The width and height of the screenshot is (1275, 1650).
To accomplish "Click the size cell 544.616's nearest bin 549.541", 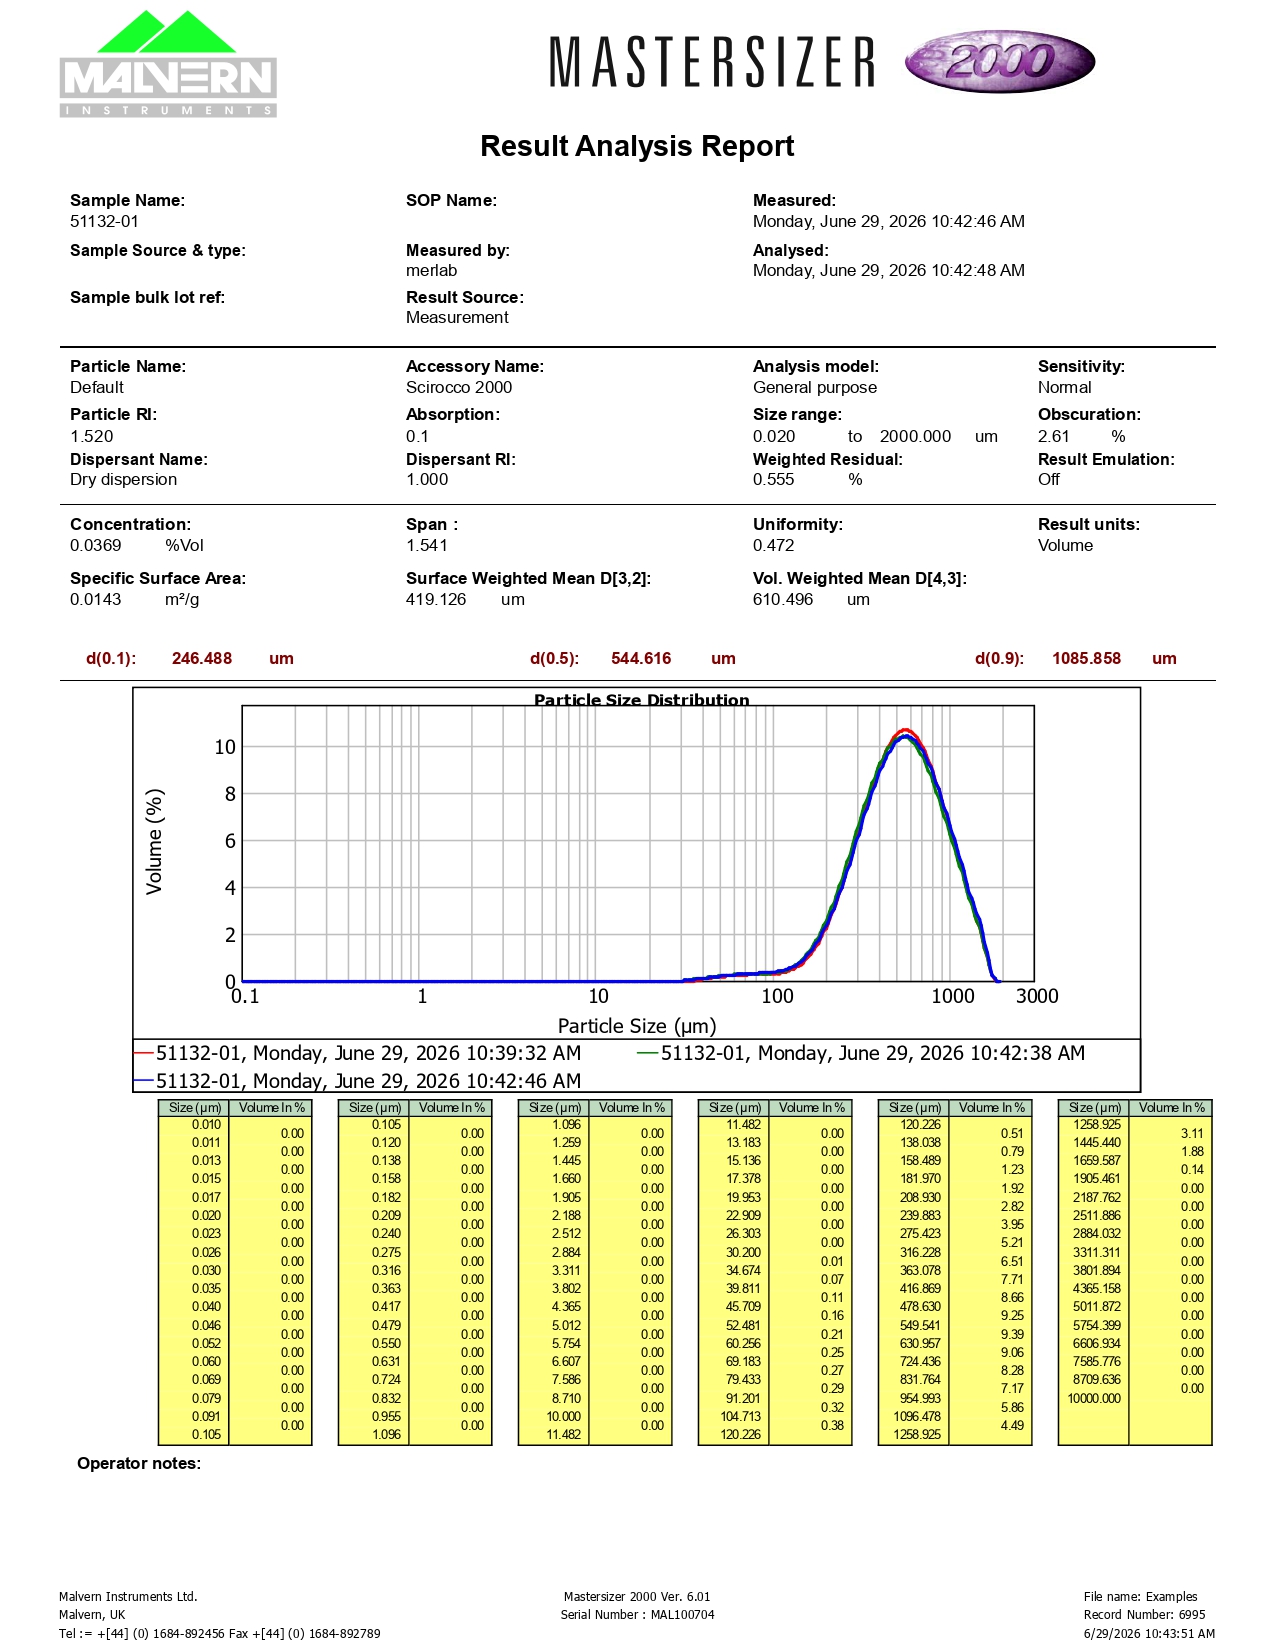I will pos(920,1325).
